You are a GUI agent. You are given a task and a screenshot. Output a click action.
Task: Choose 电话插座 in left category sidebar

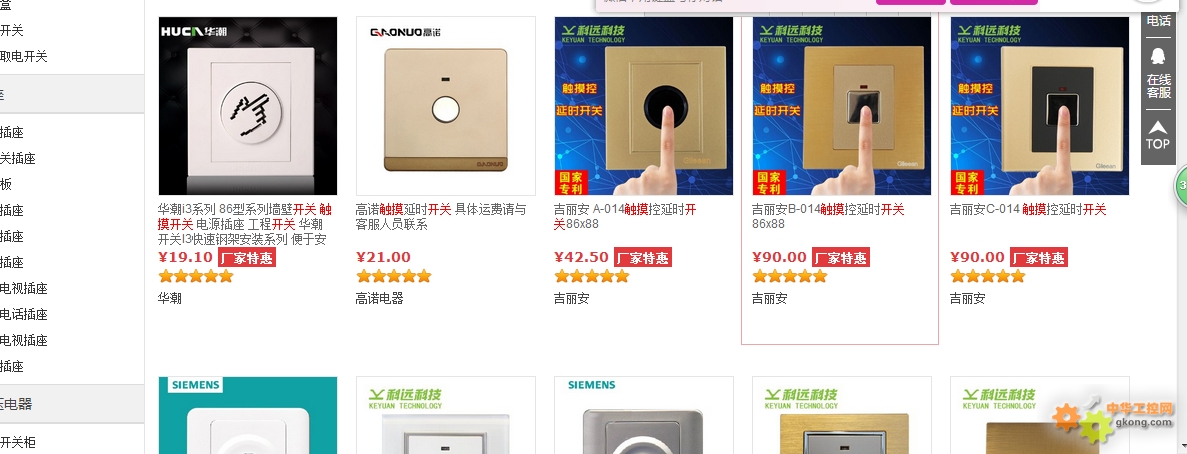tap(23, 314)
